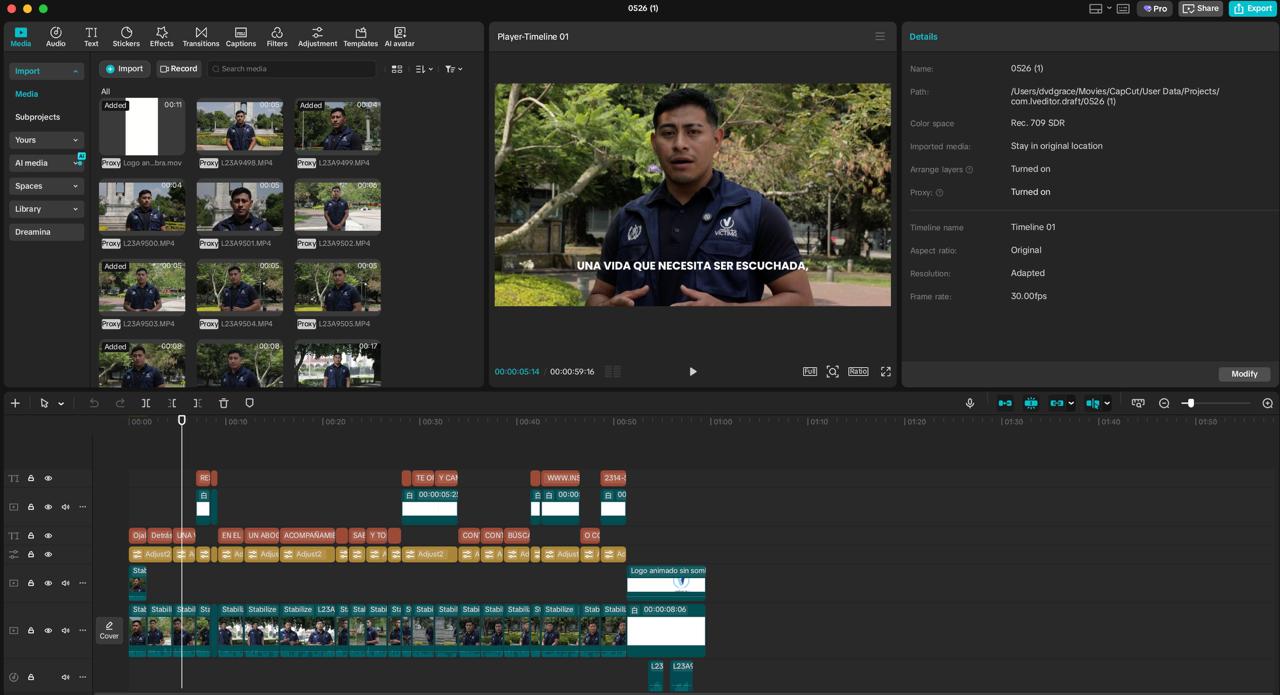Screen dimensions: 1280x695
Task: Collapse the Import section in sidebar
Action: point(46,71)
